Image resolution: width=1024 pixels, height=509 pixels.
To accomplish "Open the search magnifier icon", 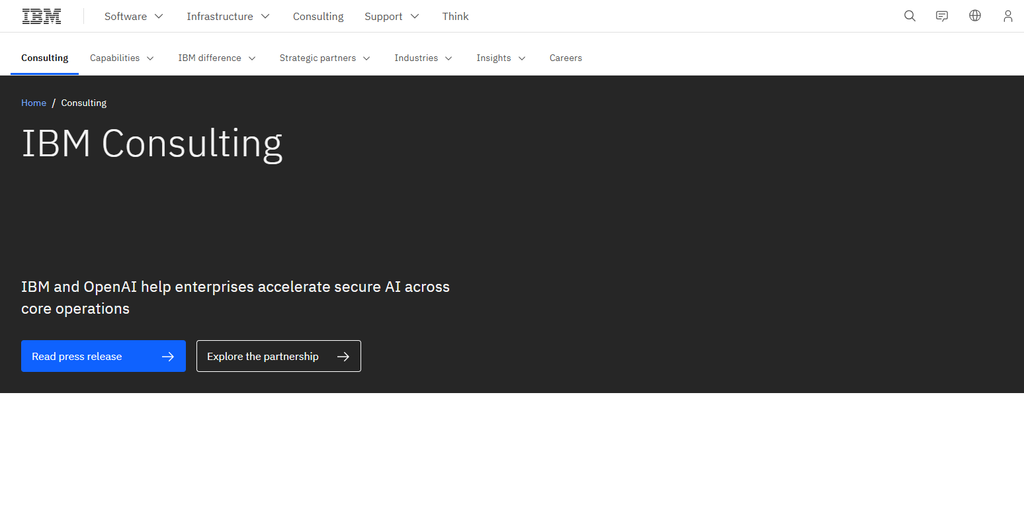I will [910, 16].
